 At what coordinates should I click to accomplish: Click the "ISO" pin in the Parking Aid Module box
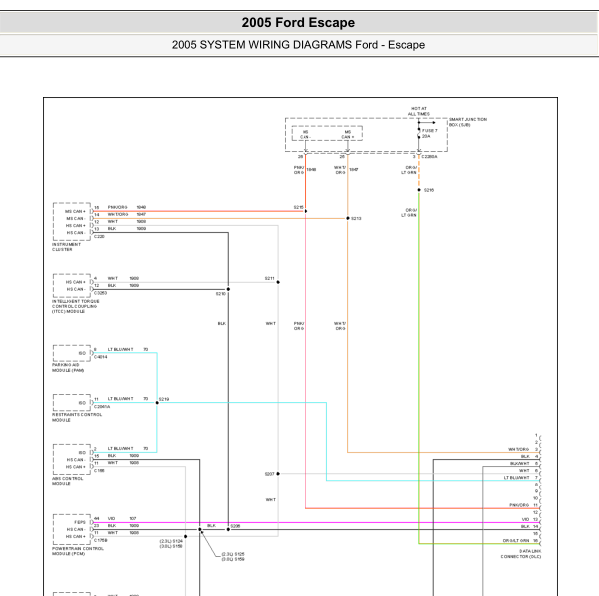(x=82, y=353)
